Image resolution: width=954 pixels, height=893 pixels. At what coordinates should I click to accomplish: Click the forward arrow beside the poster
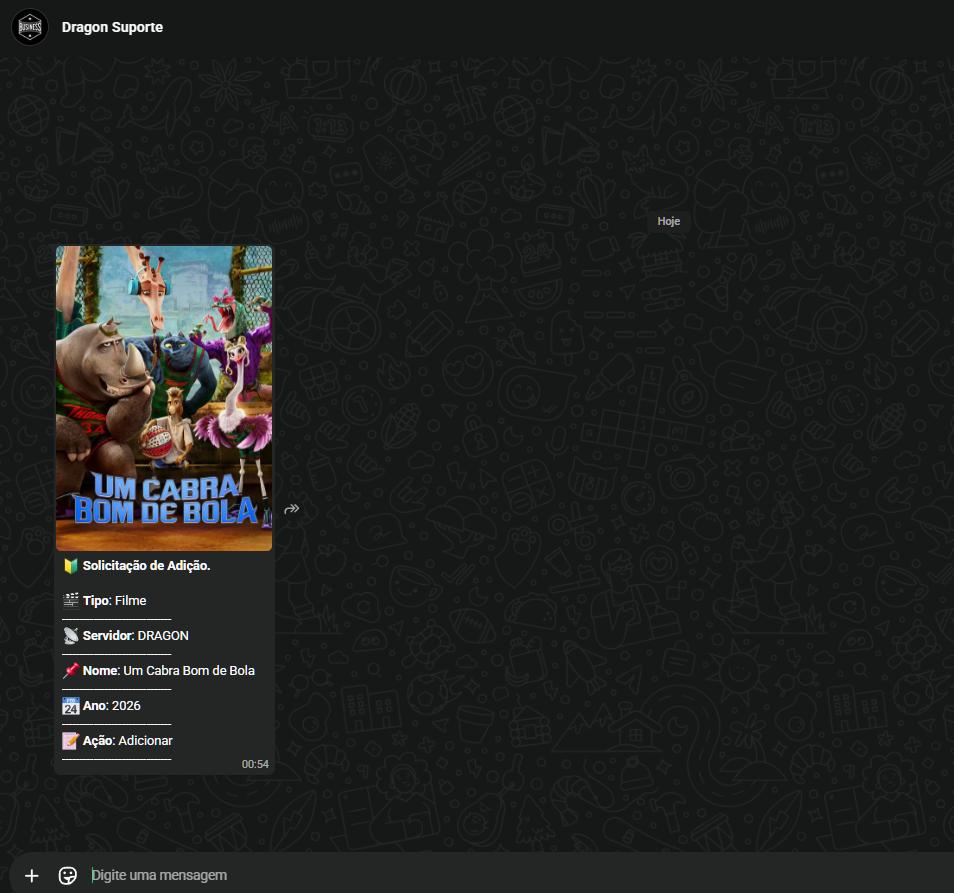point(292,509)
